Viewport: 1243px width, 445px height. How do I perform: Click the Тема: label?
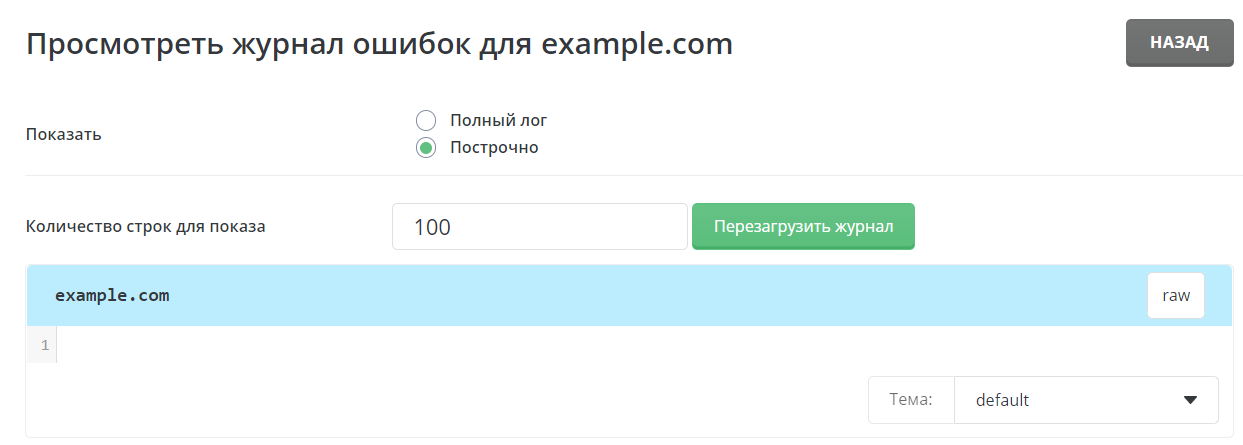[910, 400]
